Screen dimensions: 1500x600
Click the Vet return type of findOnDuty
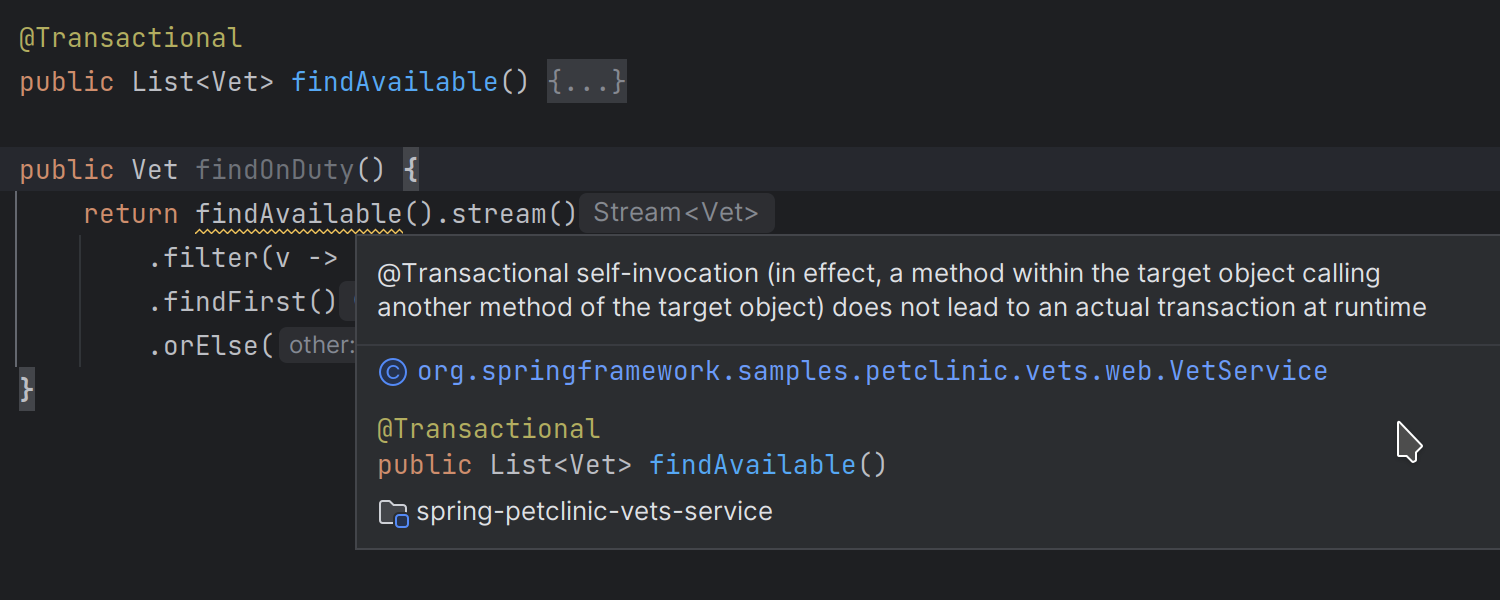pyautogui.click(x=155, y=170)
